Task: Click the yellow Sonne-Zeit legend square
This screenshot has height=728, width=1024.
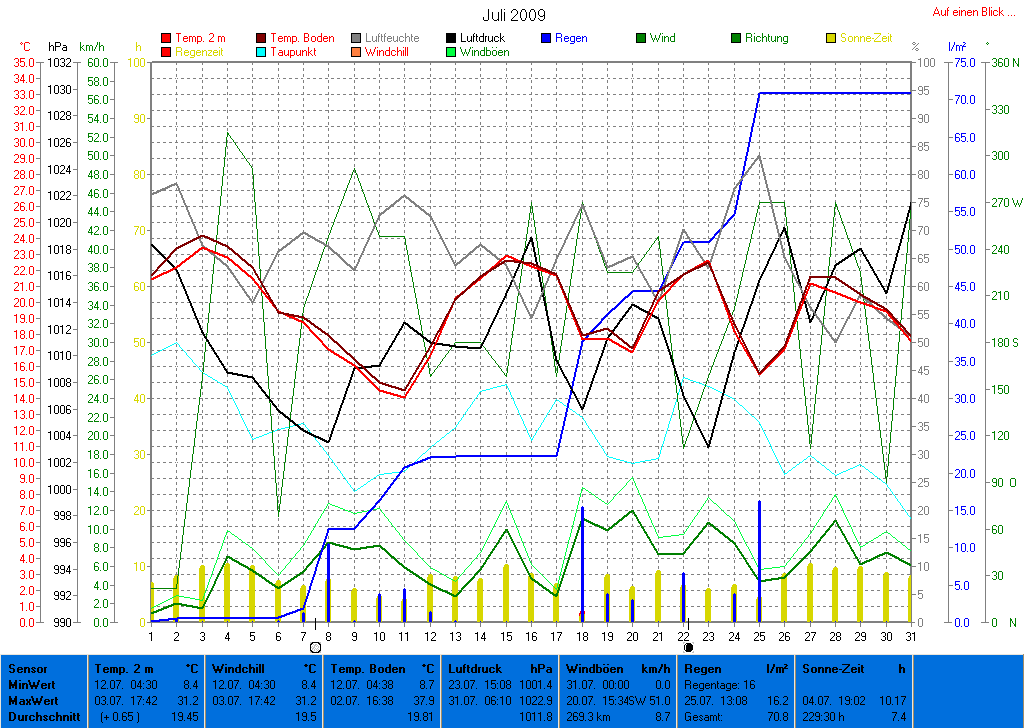Action: coord(831,38)
